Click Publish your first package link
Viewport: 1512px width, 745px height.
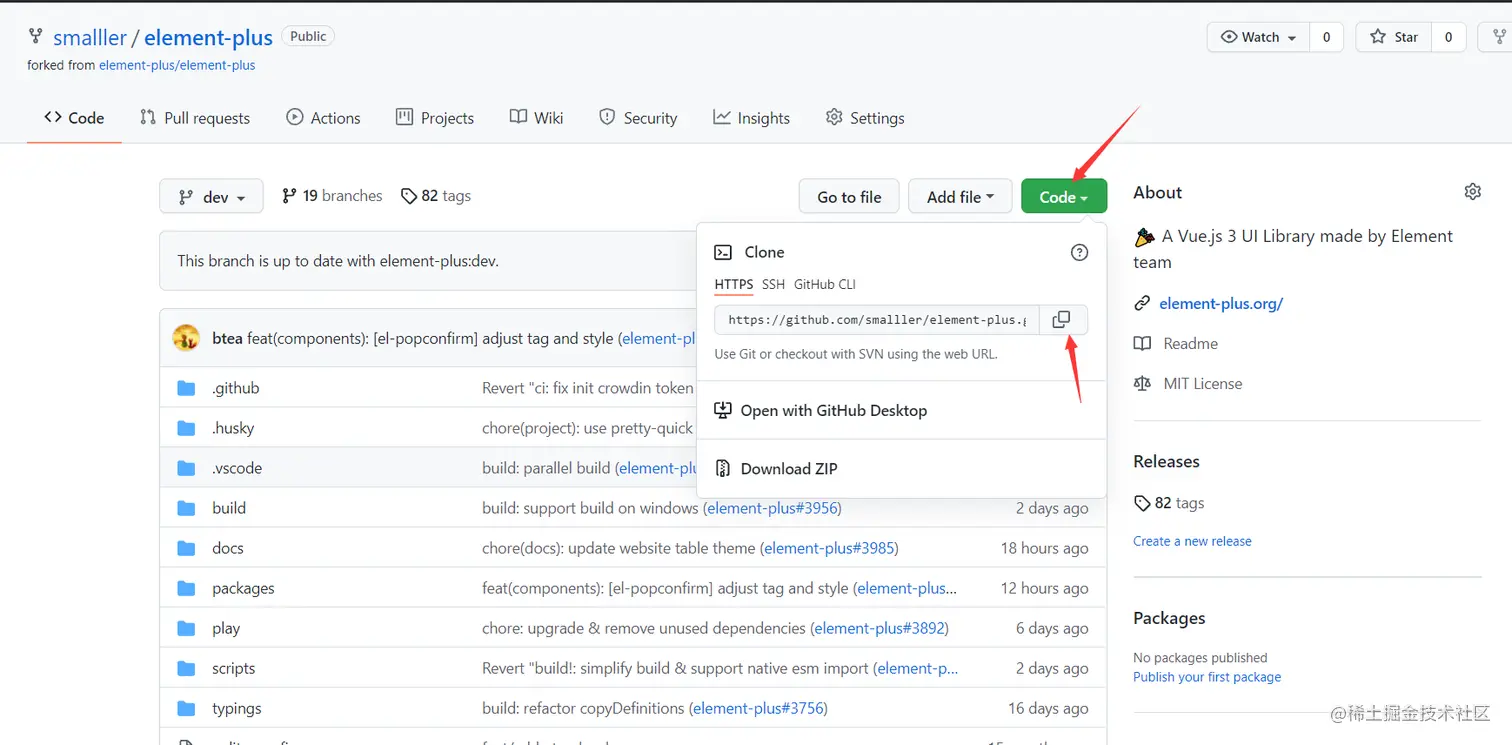(x=1207, y=677)
